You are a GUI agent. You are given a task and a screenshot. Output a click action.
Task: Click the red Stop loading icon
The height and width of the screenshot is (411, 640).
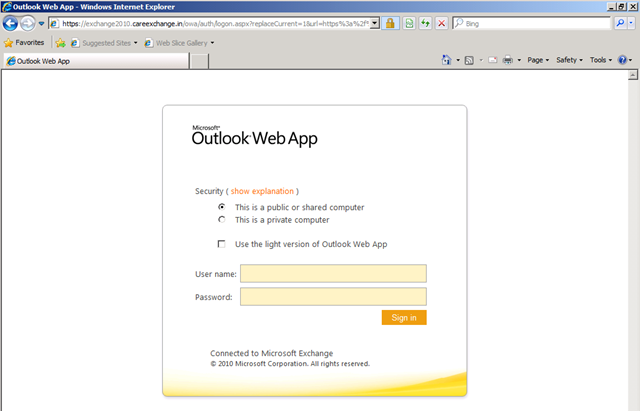coord(441,23)
